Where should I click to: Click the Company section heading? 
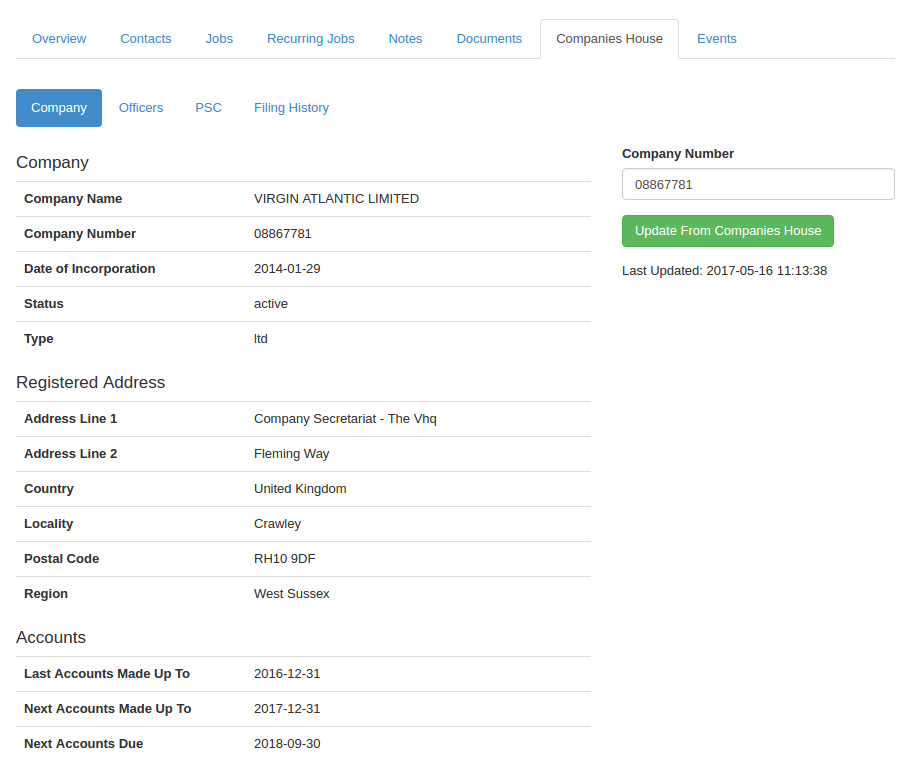tap(52, 162)
